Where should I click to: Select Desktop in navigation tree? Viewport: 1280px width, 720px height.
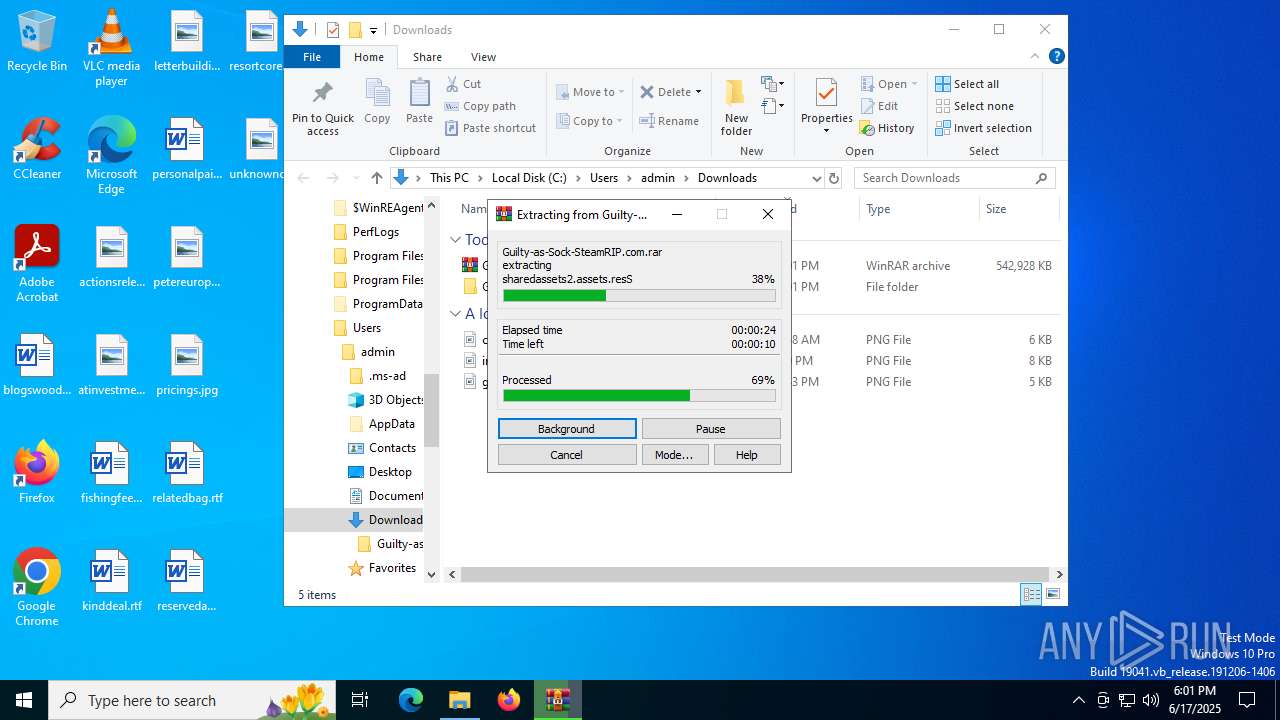tap(380, 472)
